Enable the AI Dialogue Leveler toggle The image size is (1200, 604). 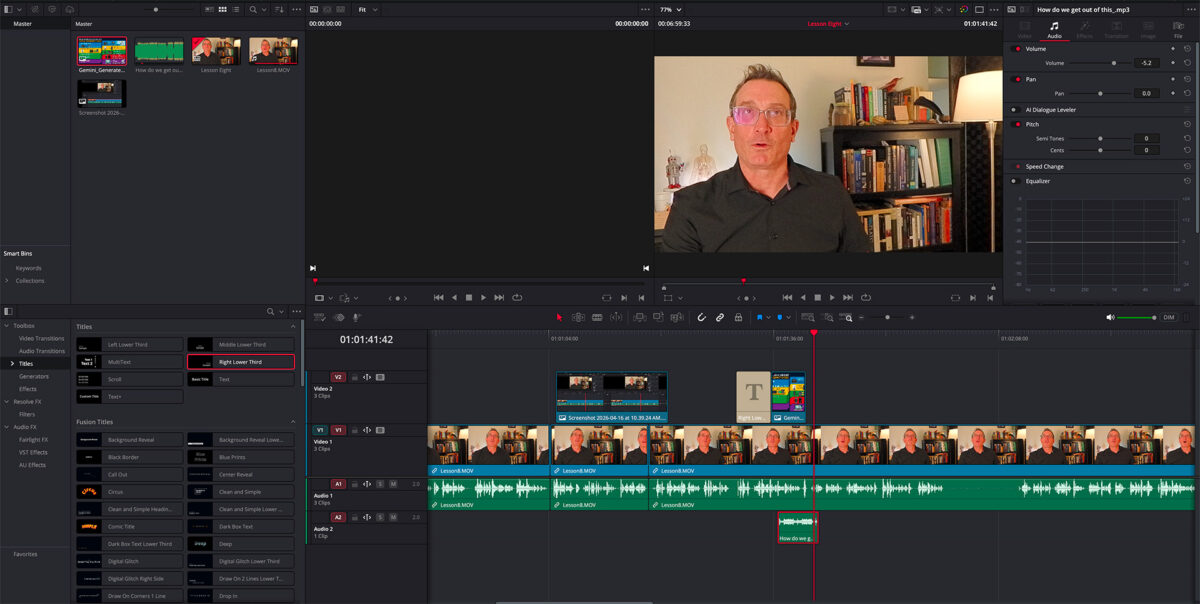[x=1014, y=109]
